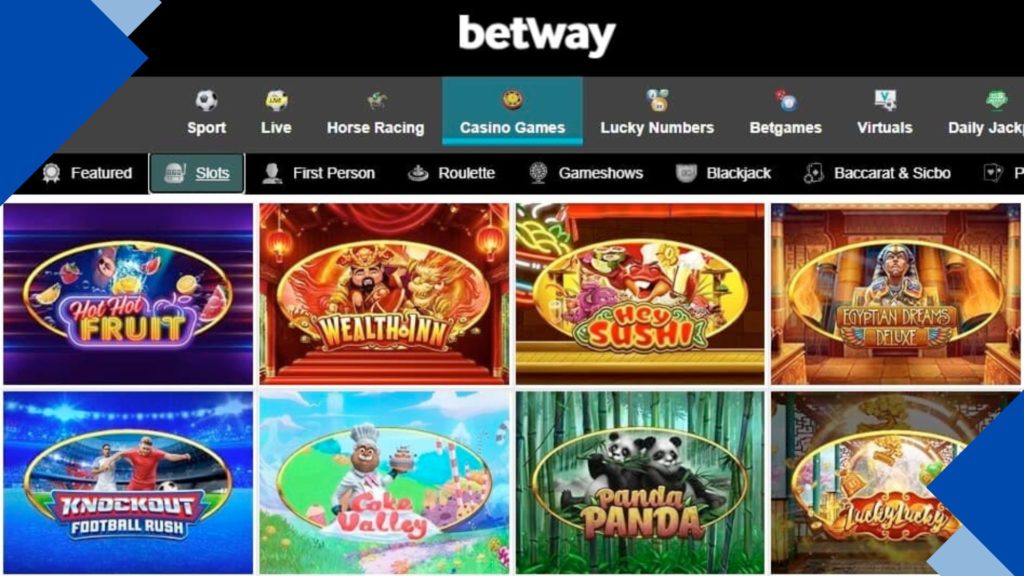This screenshot has width=1024, height=576.
Task: Select the Roulette wheel icon
Action: [x=418, y=173]
